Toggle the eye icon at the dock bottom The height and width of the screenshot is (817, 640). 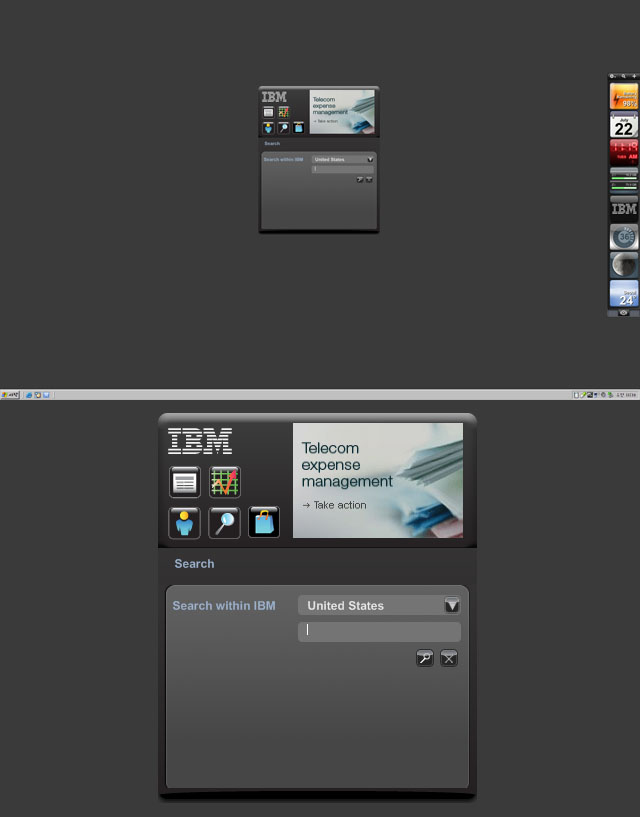(x=623, y=313)
